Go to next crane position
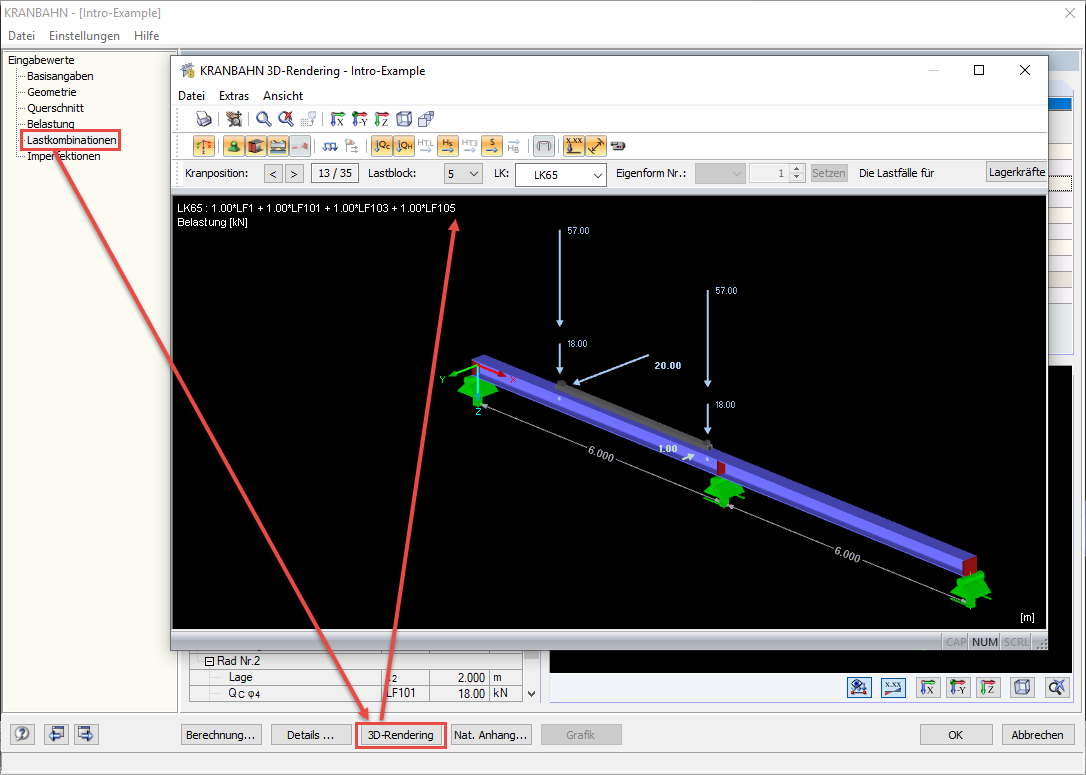 pos(294,174)
